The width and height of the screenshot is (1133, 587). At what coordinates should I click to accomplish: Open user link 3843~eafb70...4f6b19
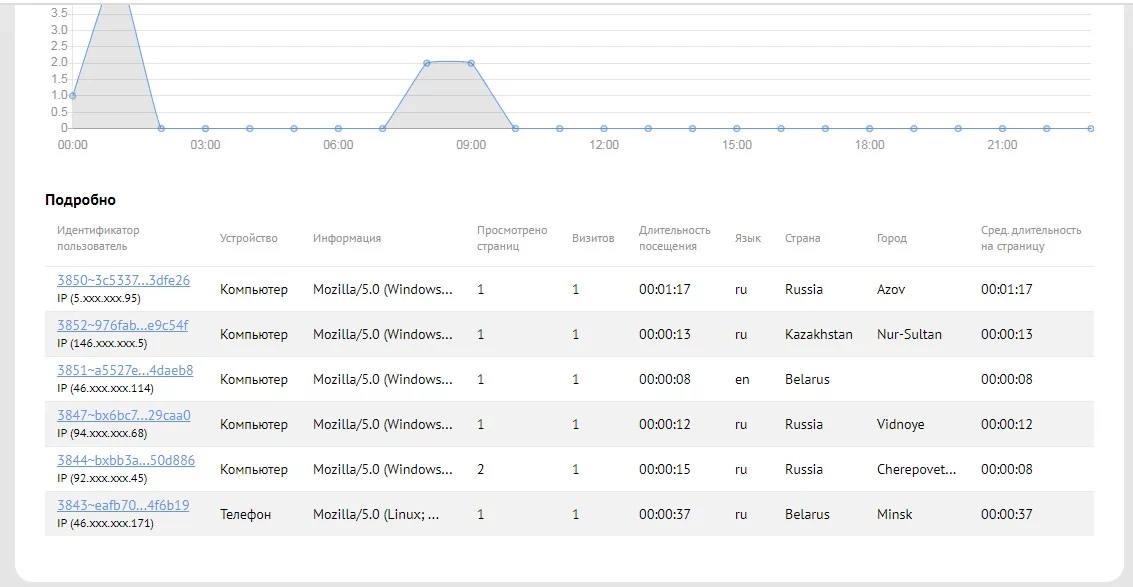pos(123,506)
